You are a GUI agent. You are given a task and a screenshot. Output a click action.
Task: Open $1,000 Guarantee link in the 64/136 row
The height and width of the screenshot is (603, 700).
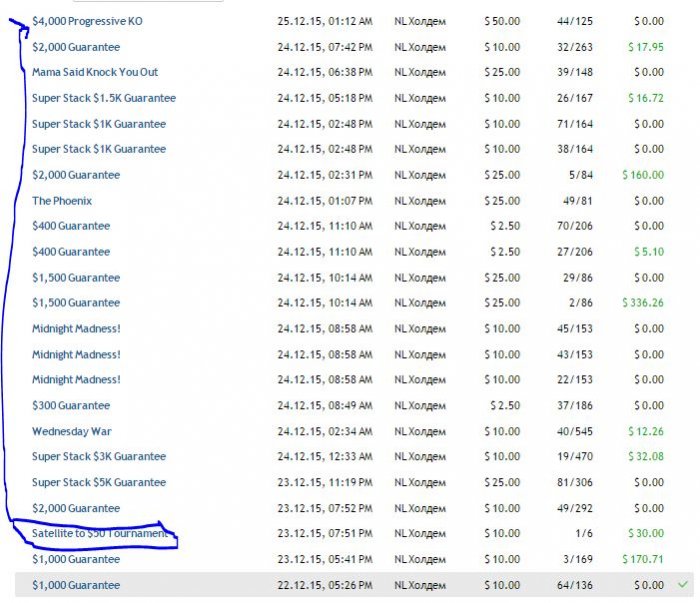76,585
